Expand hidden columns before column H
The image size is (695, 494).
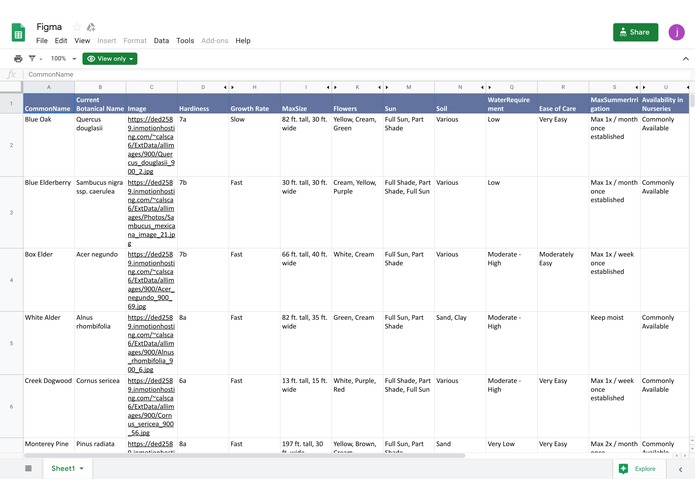click(x=232, y=87)
